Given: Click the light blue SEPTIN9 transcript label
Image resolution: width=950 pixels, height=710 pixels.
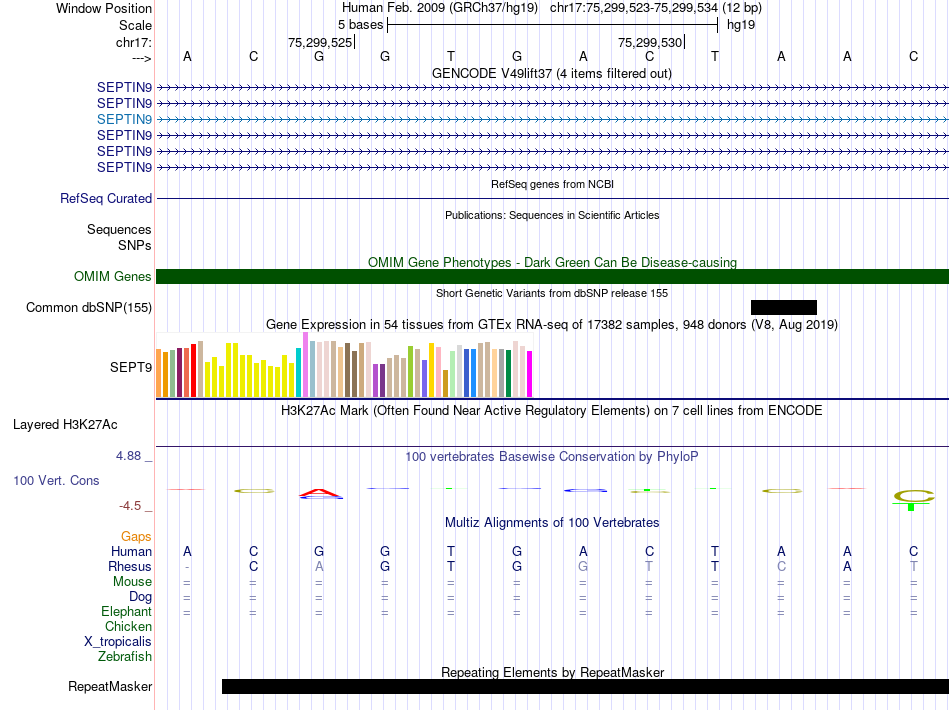Looking at the screenshot, I should click(x=124, y=119).
